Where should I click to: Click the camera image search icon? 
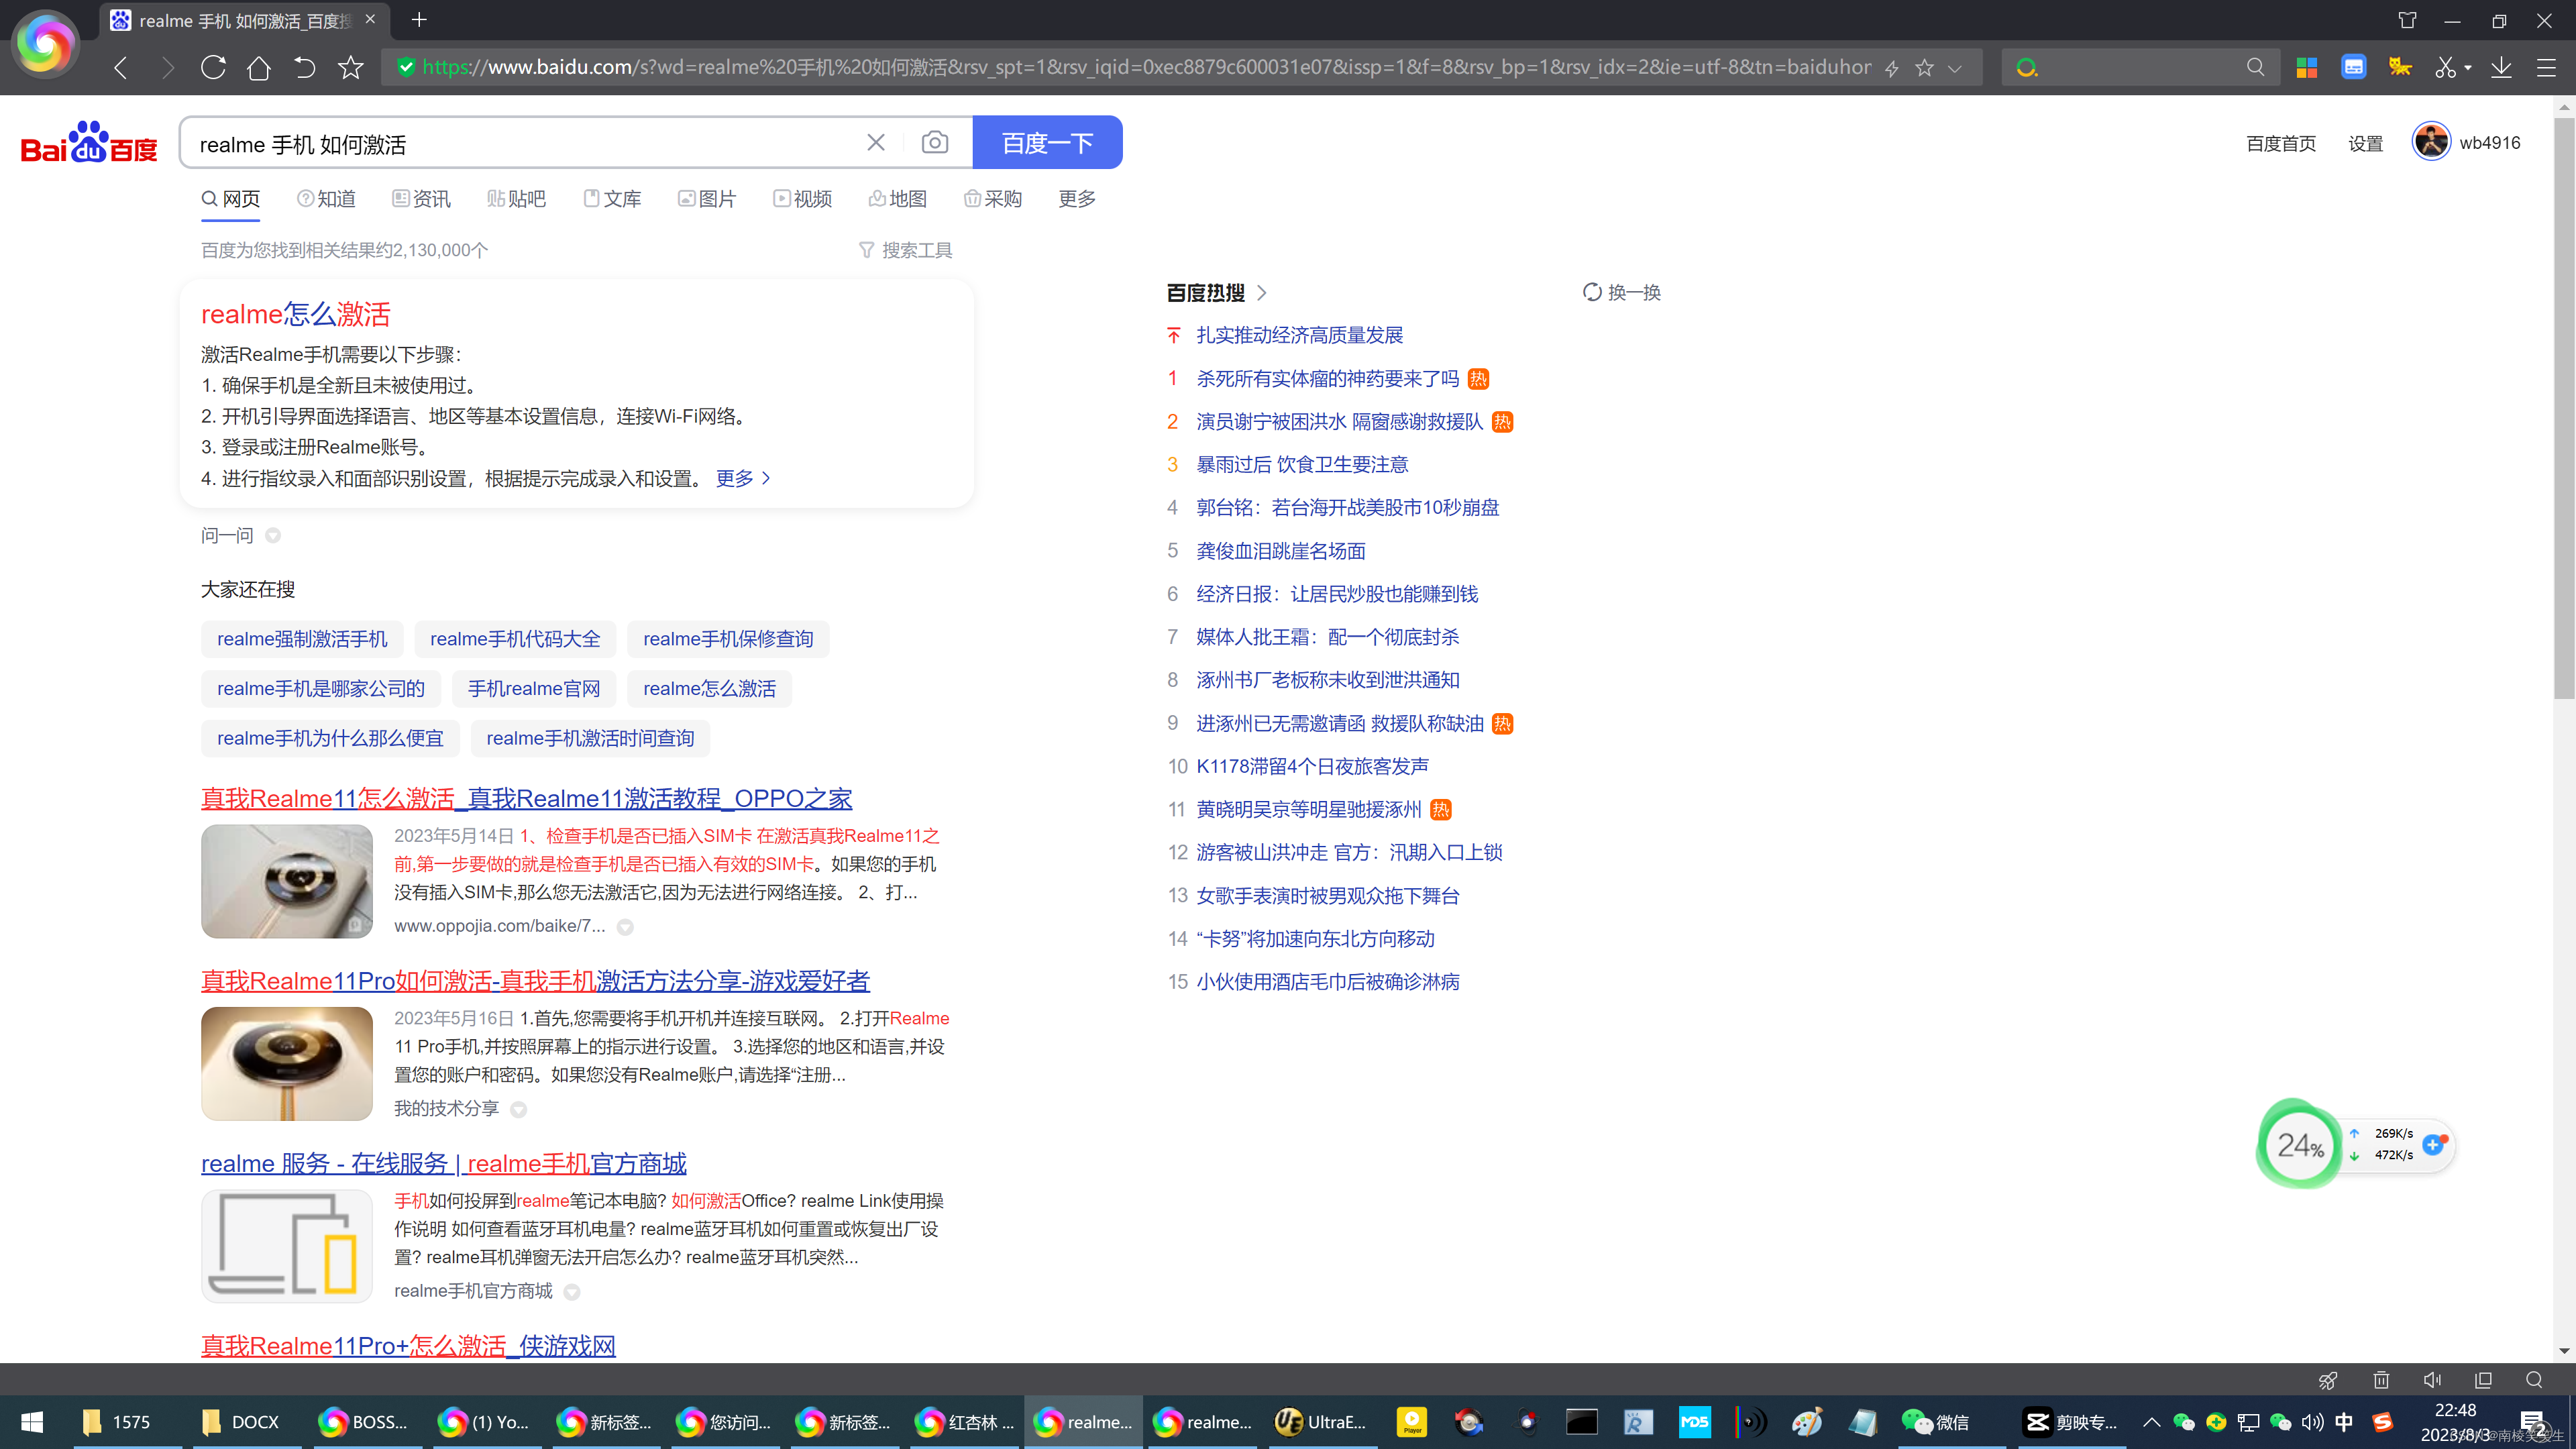(934, 143)
